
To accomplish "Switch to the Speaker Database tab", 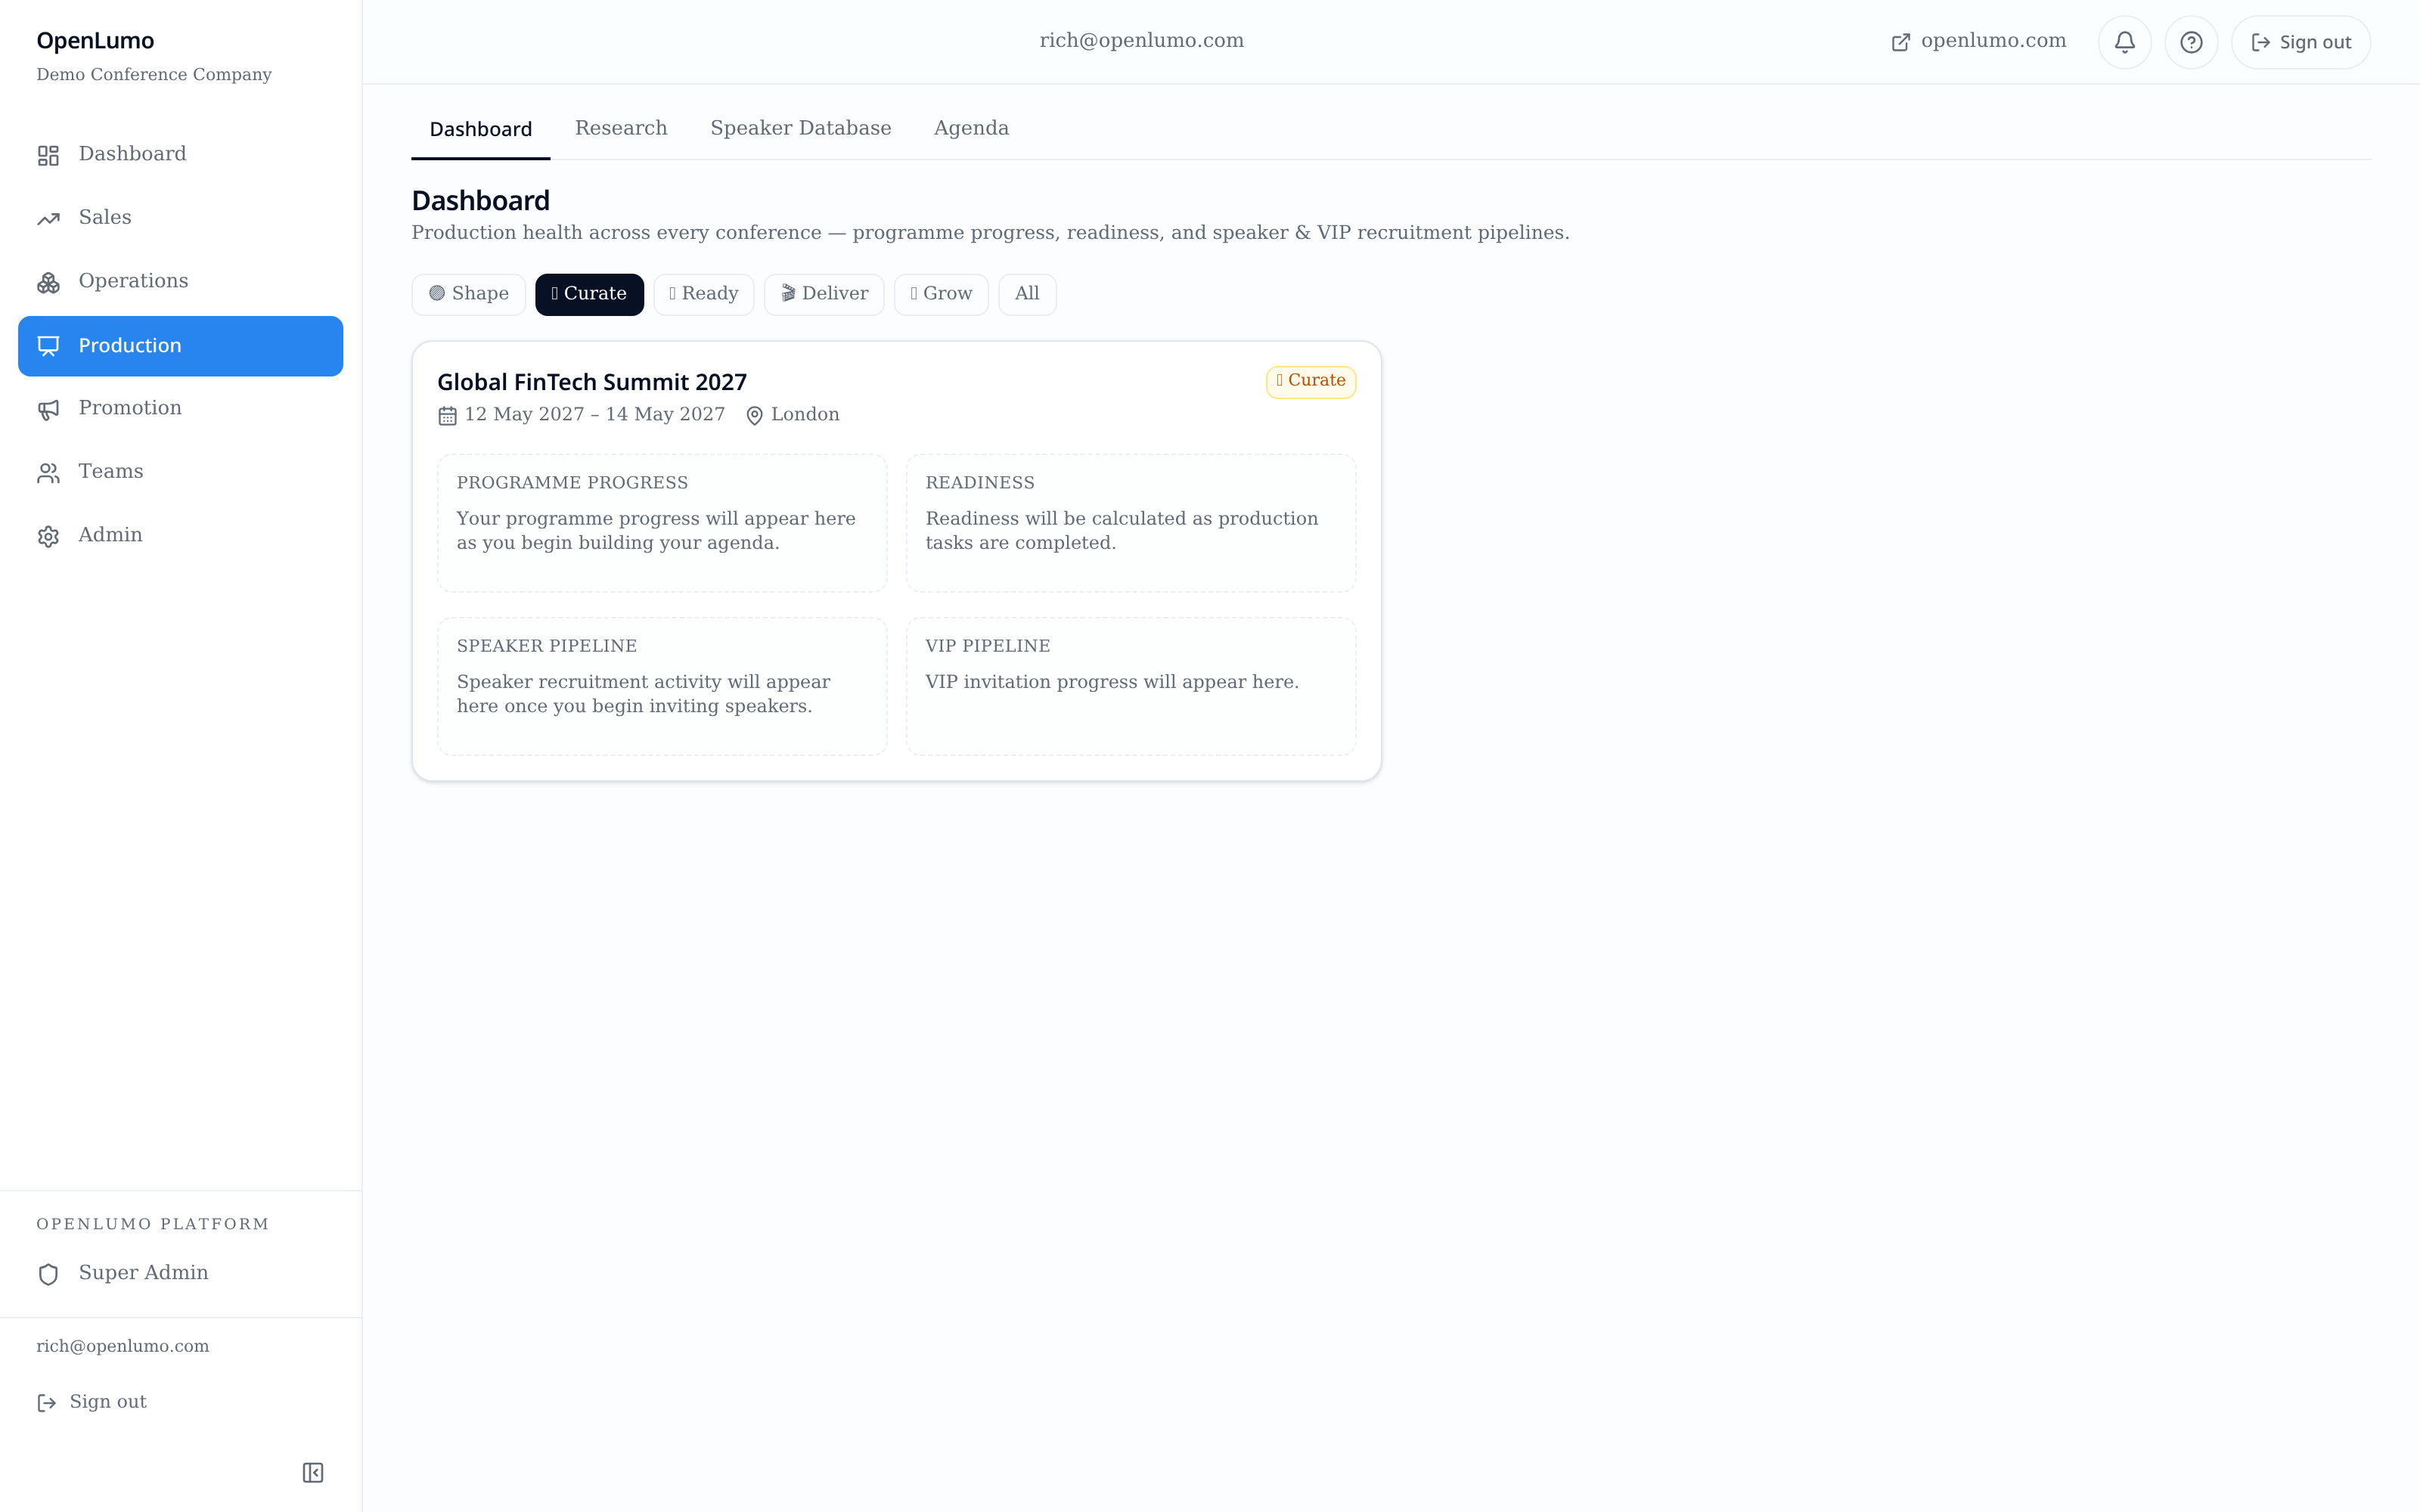I will point(800,128).
